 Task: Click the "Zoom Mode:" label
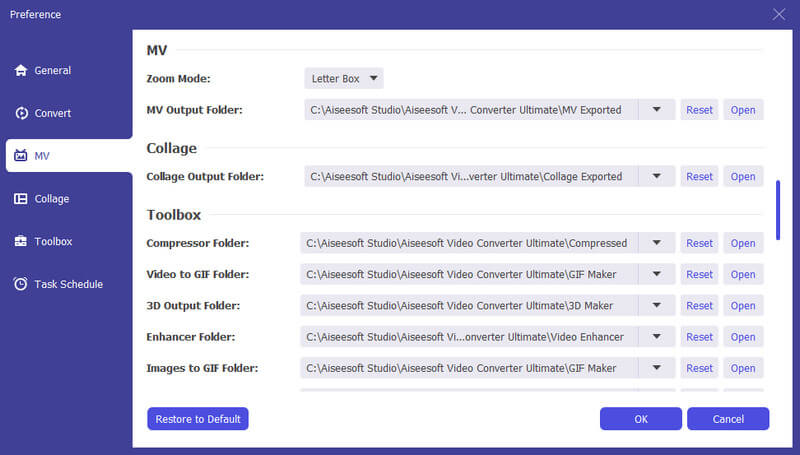point(178,79)
